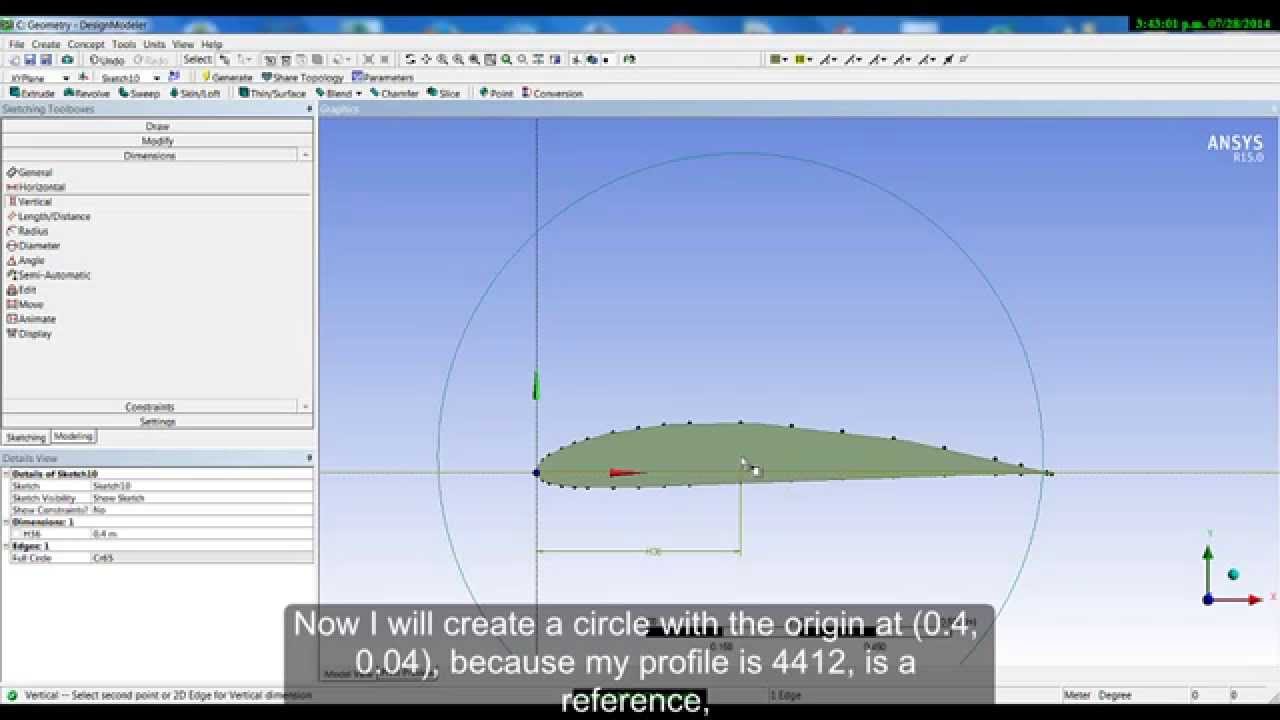Open the Settings toolbox section
Image resolution: width=1280 pixels, height=720 pixels.
click(157, 422)
